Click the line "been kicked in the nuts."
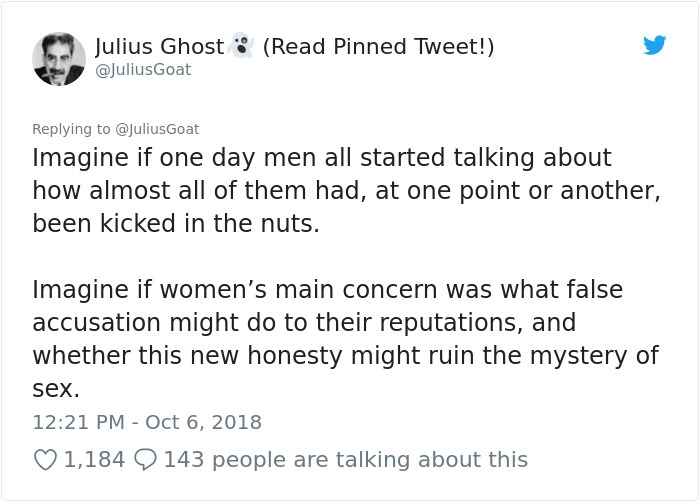 tap(176, 223)
